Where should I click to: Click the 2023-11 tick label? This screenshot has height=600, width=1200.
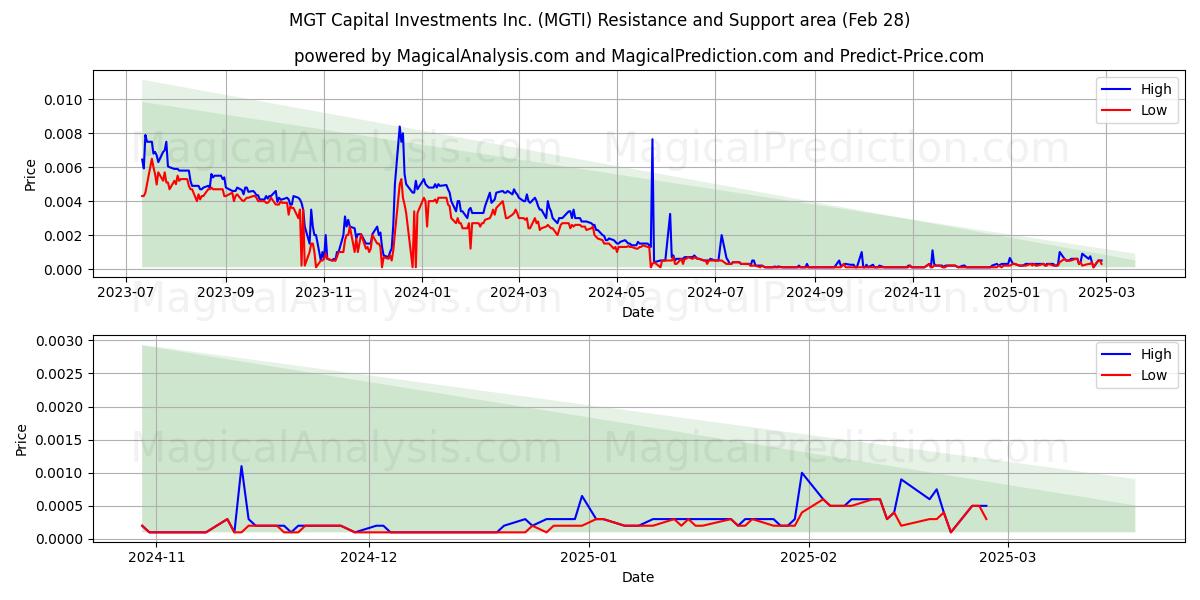pyautogui.click(x=324, y=292)
